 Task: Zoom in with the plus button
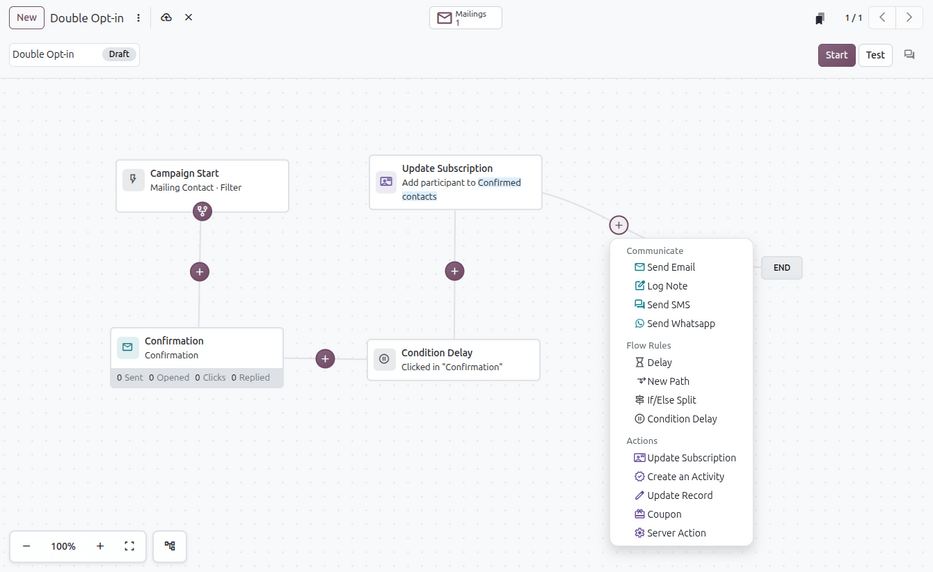pos(100,546)
